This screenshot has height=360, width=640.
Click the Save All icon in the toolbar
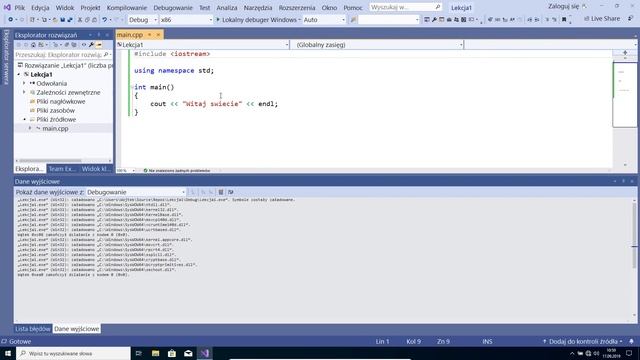[70, 20]
